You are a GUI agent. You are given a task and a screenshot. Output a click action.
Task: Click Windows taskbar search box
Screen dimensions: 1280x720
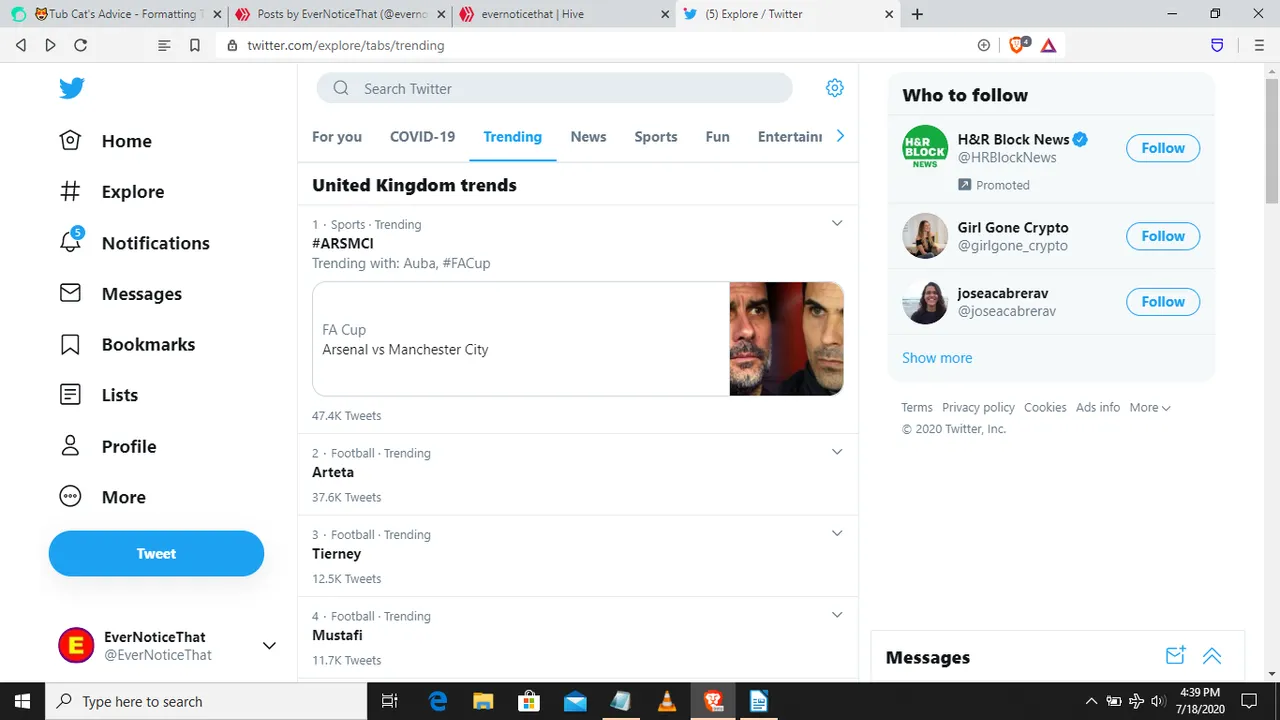208,701
